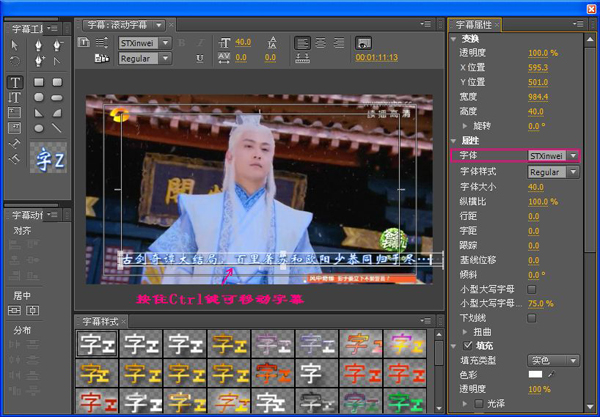Screen dimensions: 600x417
Task: Select the arrow Selection tool
Action: pyautogui.click(x=15, y=45)
